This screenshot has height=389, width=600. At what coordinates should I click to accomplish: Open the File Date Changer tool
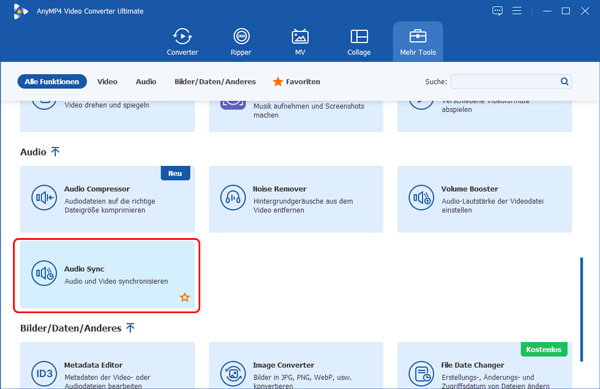[484, 366]
